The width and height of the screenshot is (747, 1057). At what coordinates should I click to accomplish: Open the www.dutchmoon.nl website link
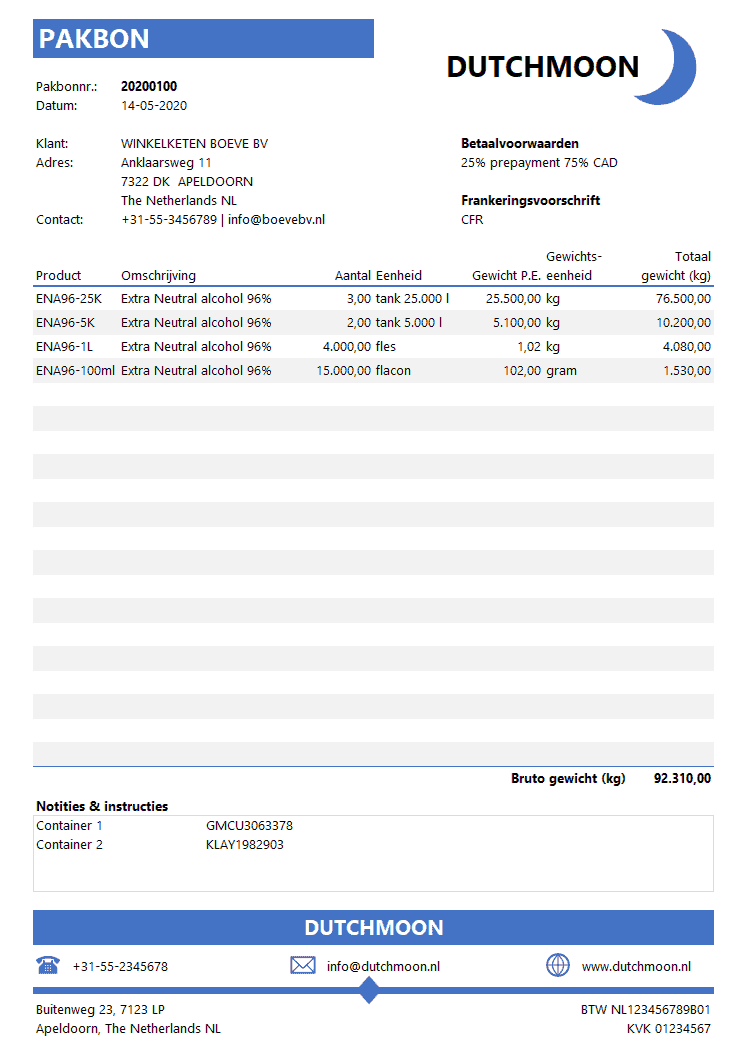click(x=635, y=967)
